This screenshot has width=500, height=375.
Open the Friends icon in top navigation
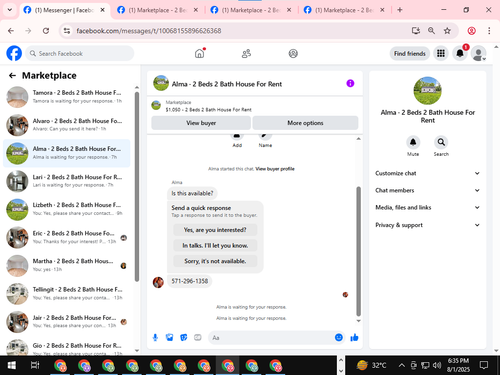(246, 53)
